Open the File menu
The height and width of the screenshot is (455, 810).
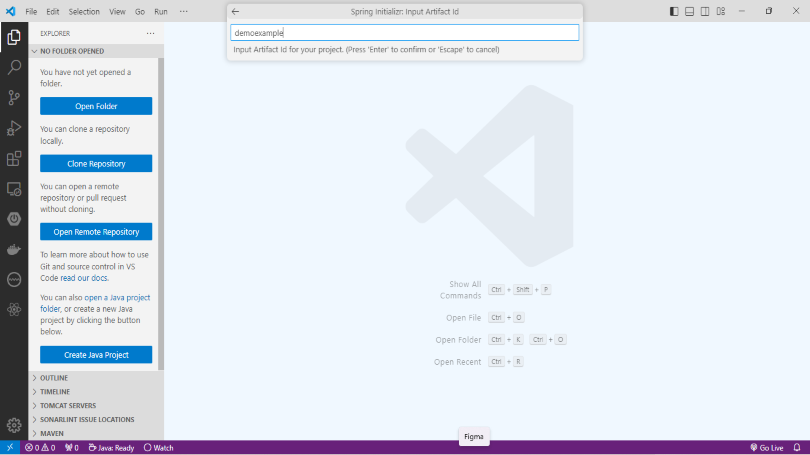[x=31, y=11]
